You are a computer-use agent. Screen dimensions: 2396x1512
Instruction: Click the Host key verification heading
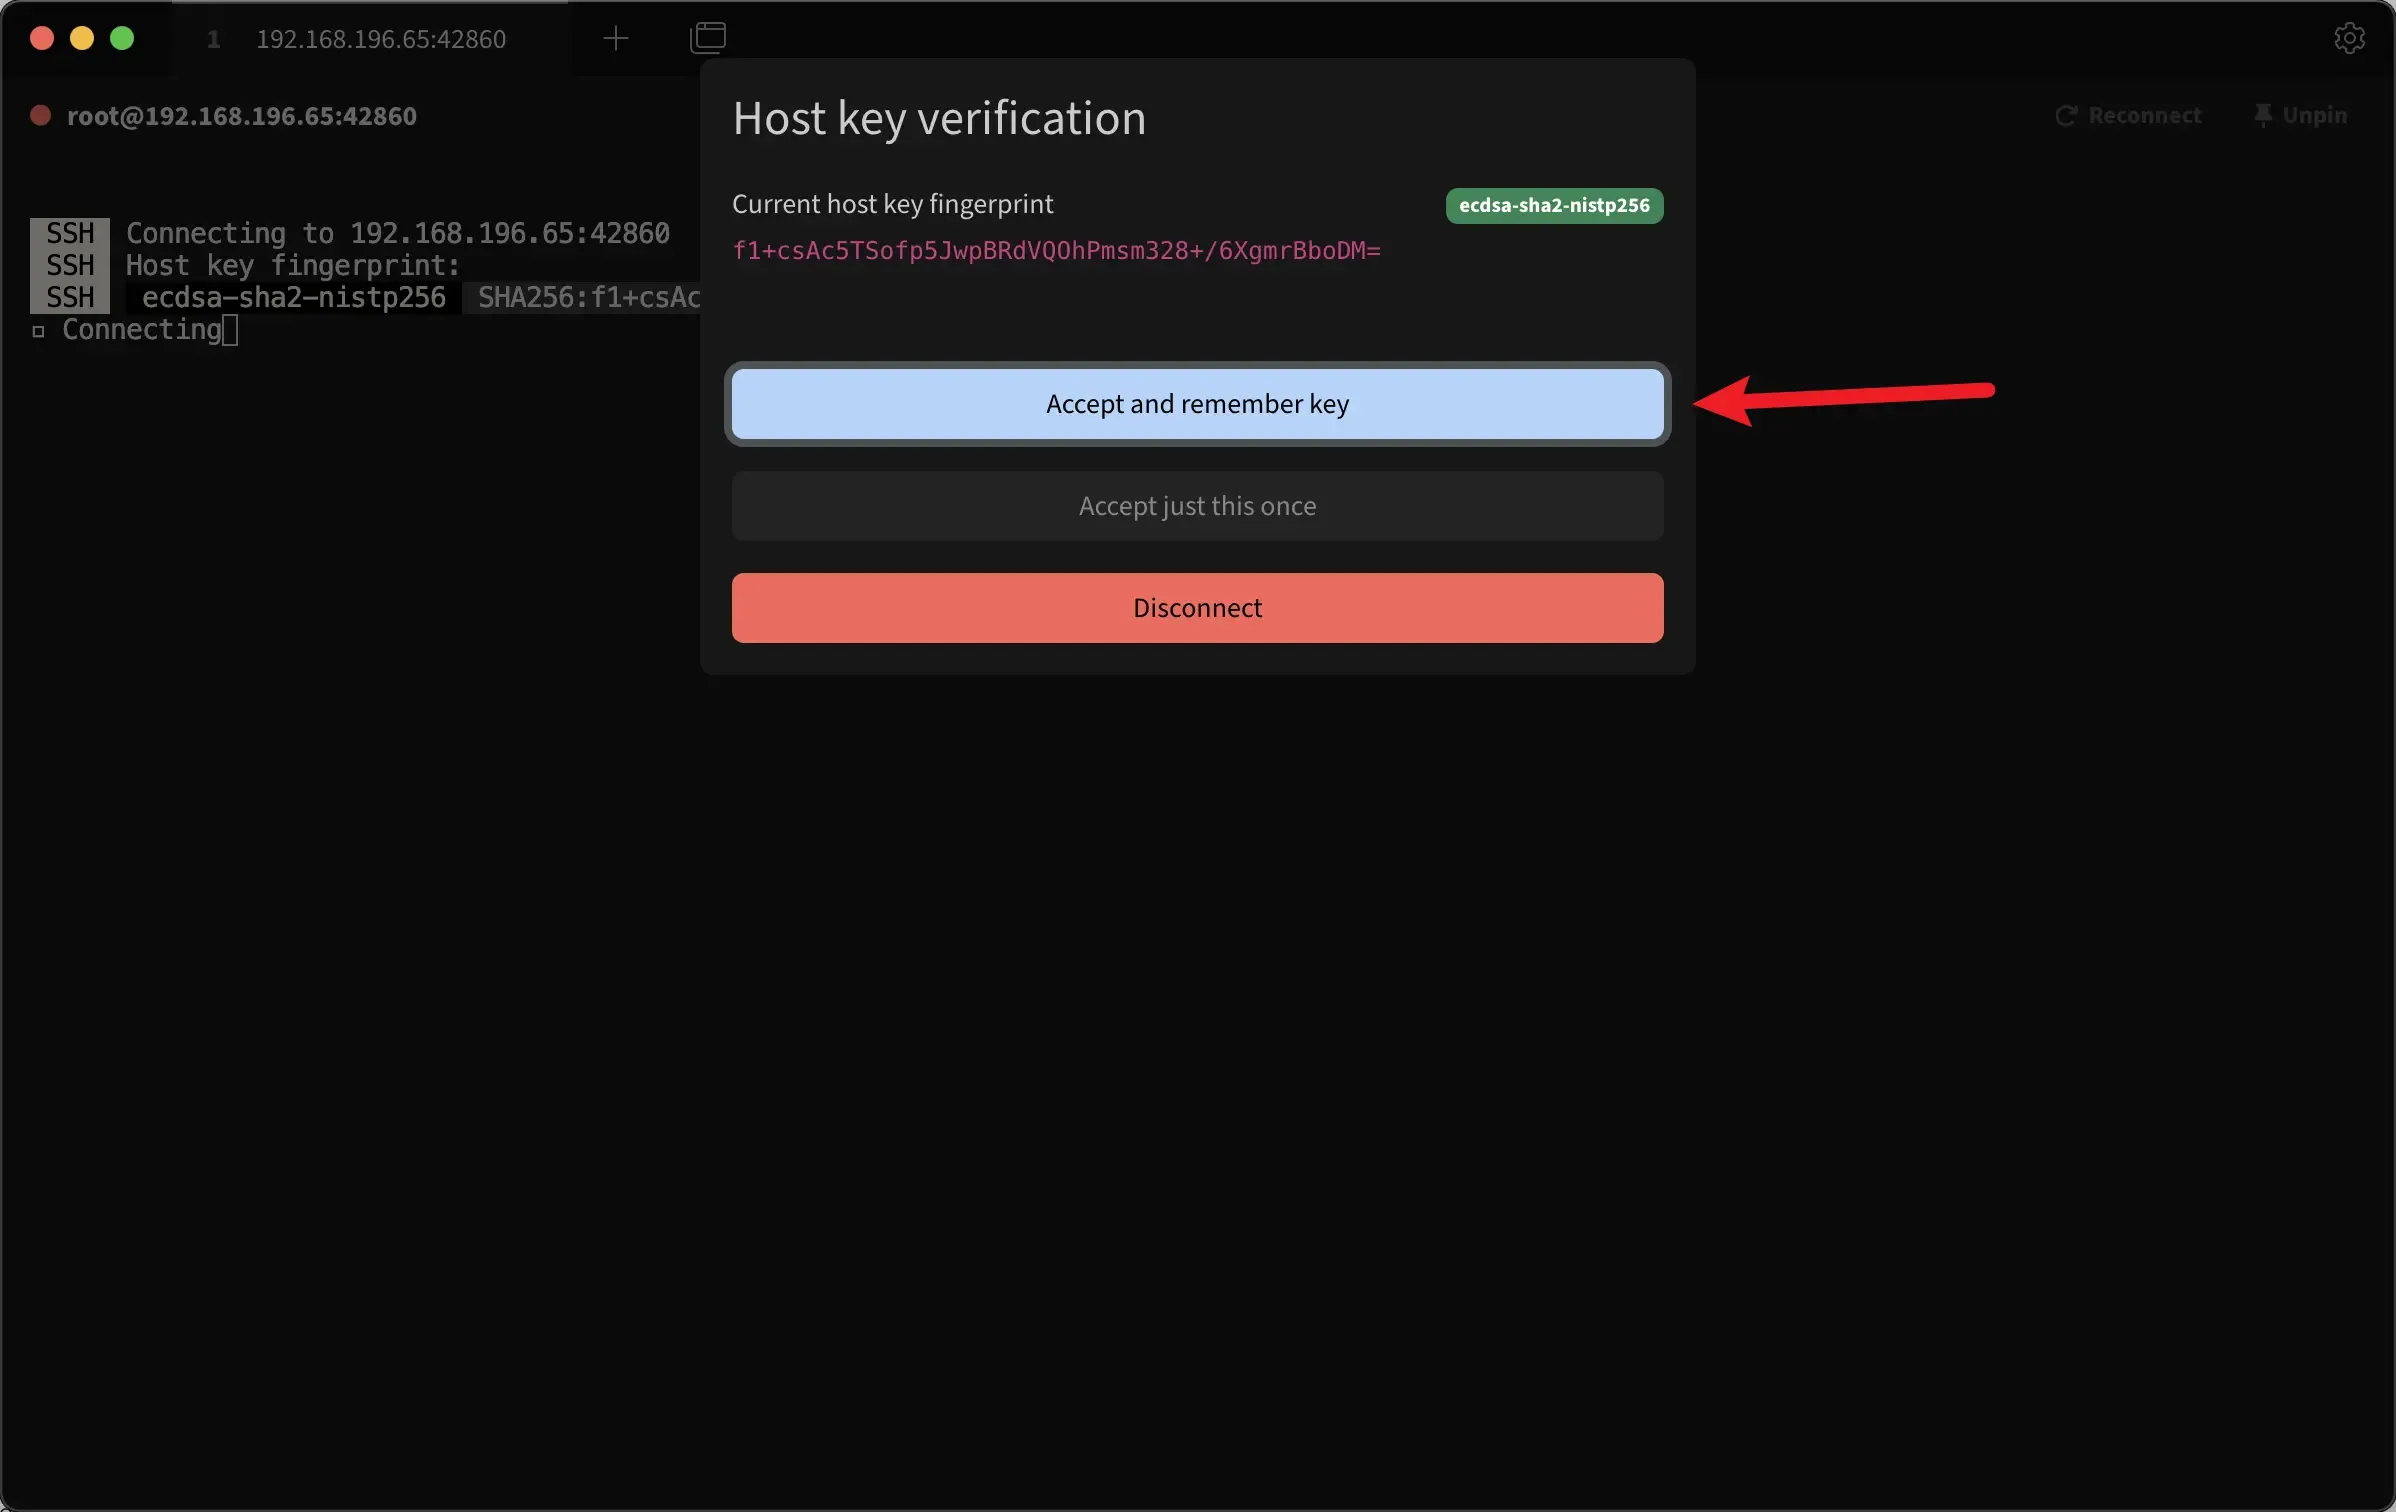pyautogui.click(x=939, y=118)
